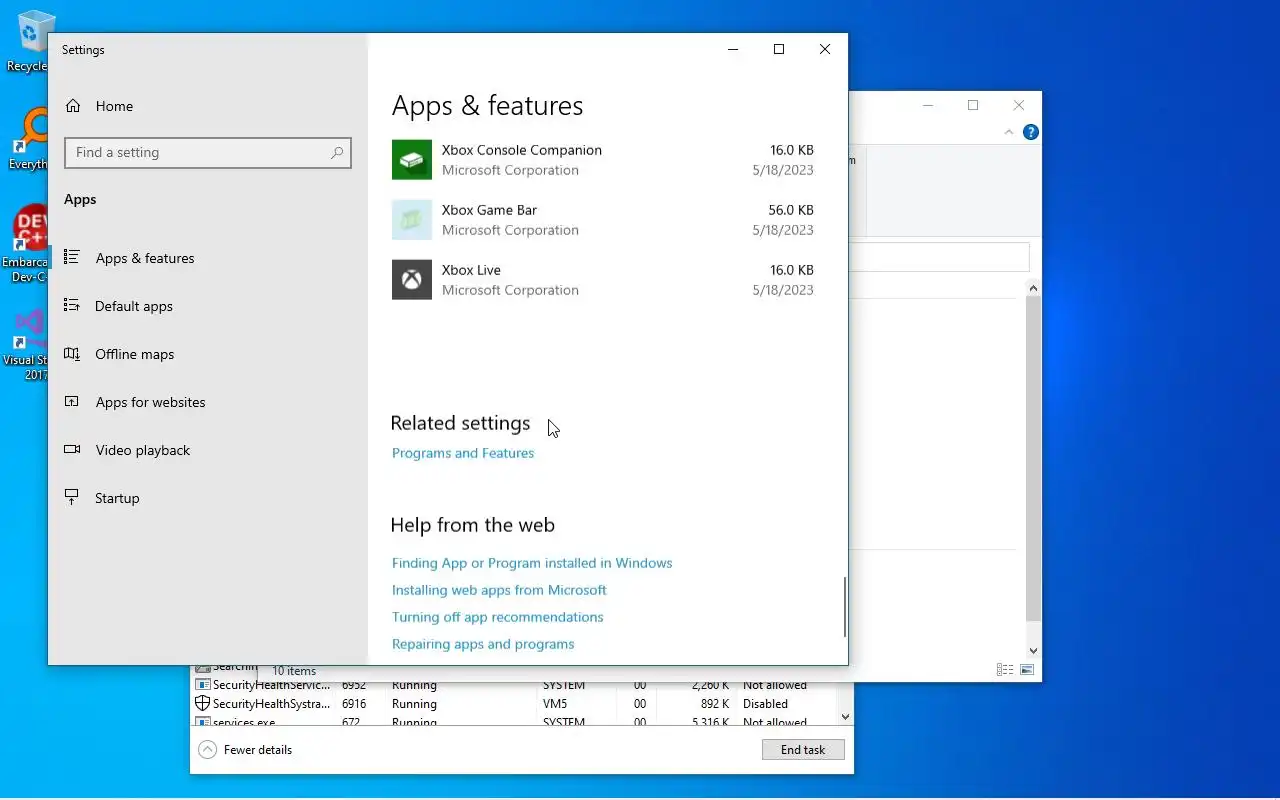Click the End task button

click(x=803, y=750)
